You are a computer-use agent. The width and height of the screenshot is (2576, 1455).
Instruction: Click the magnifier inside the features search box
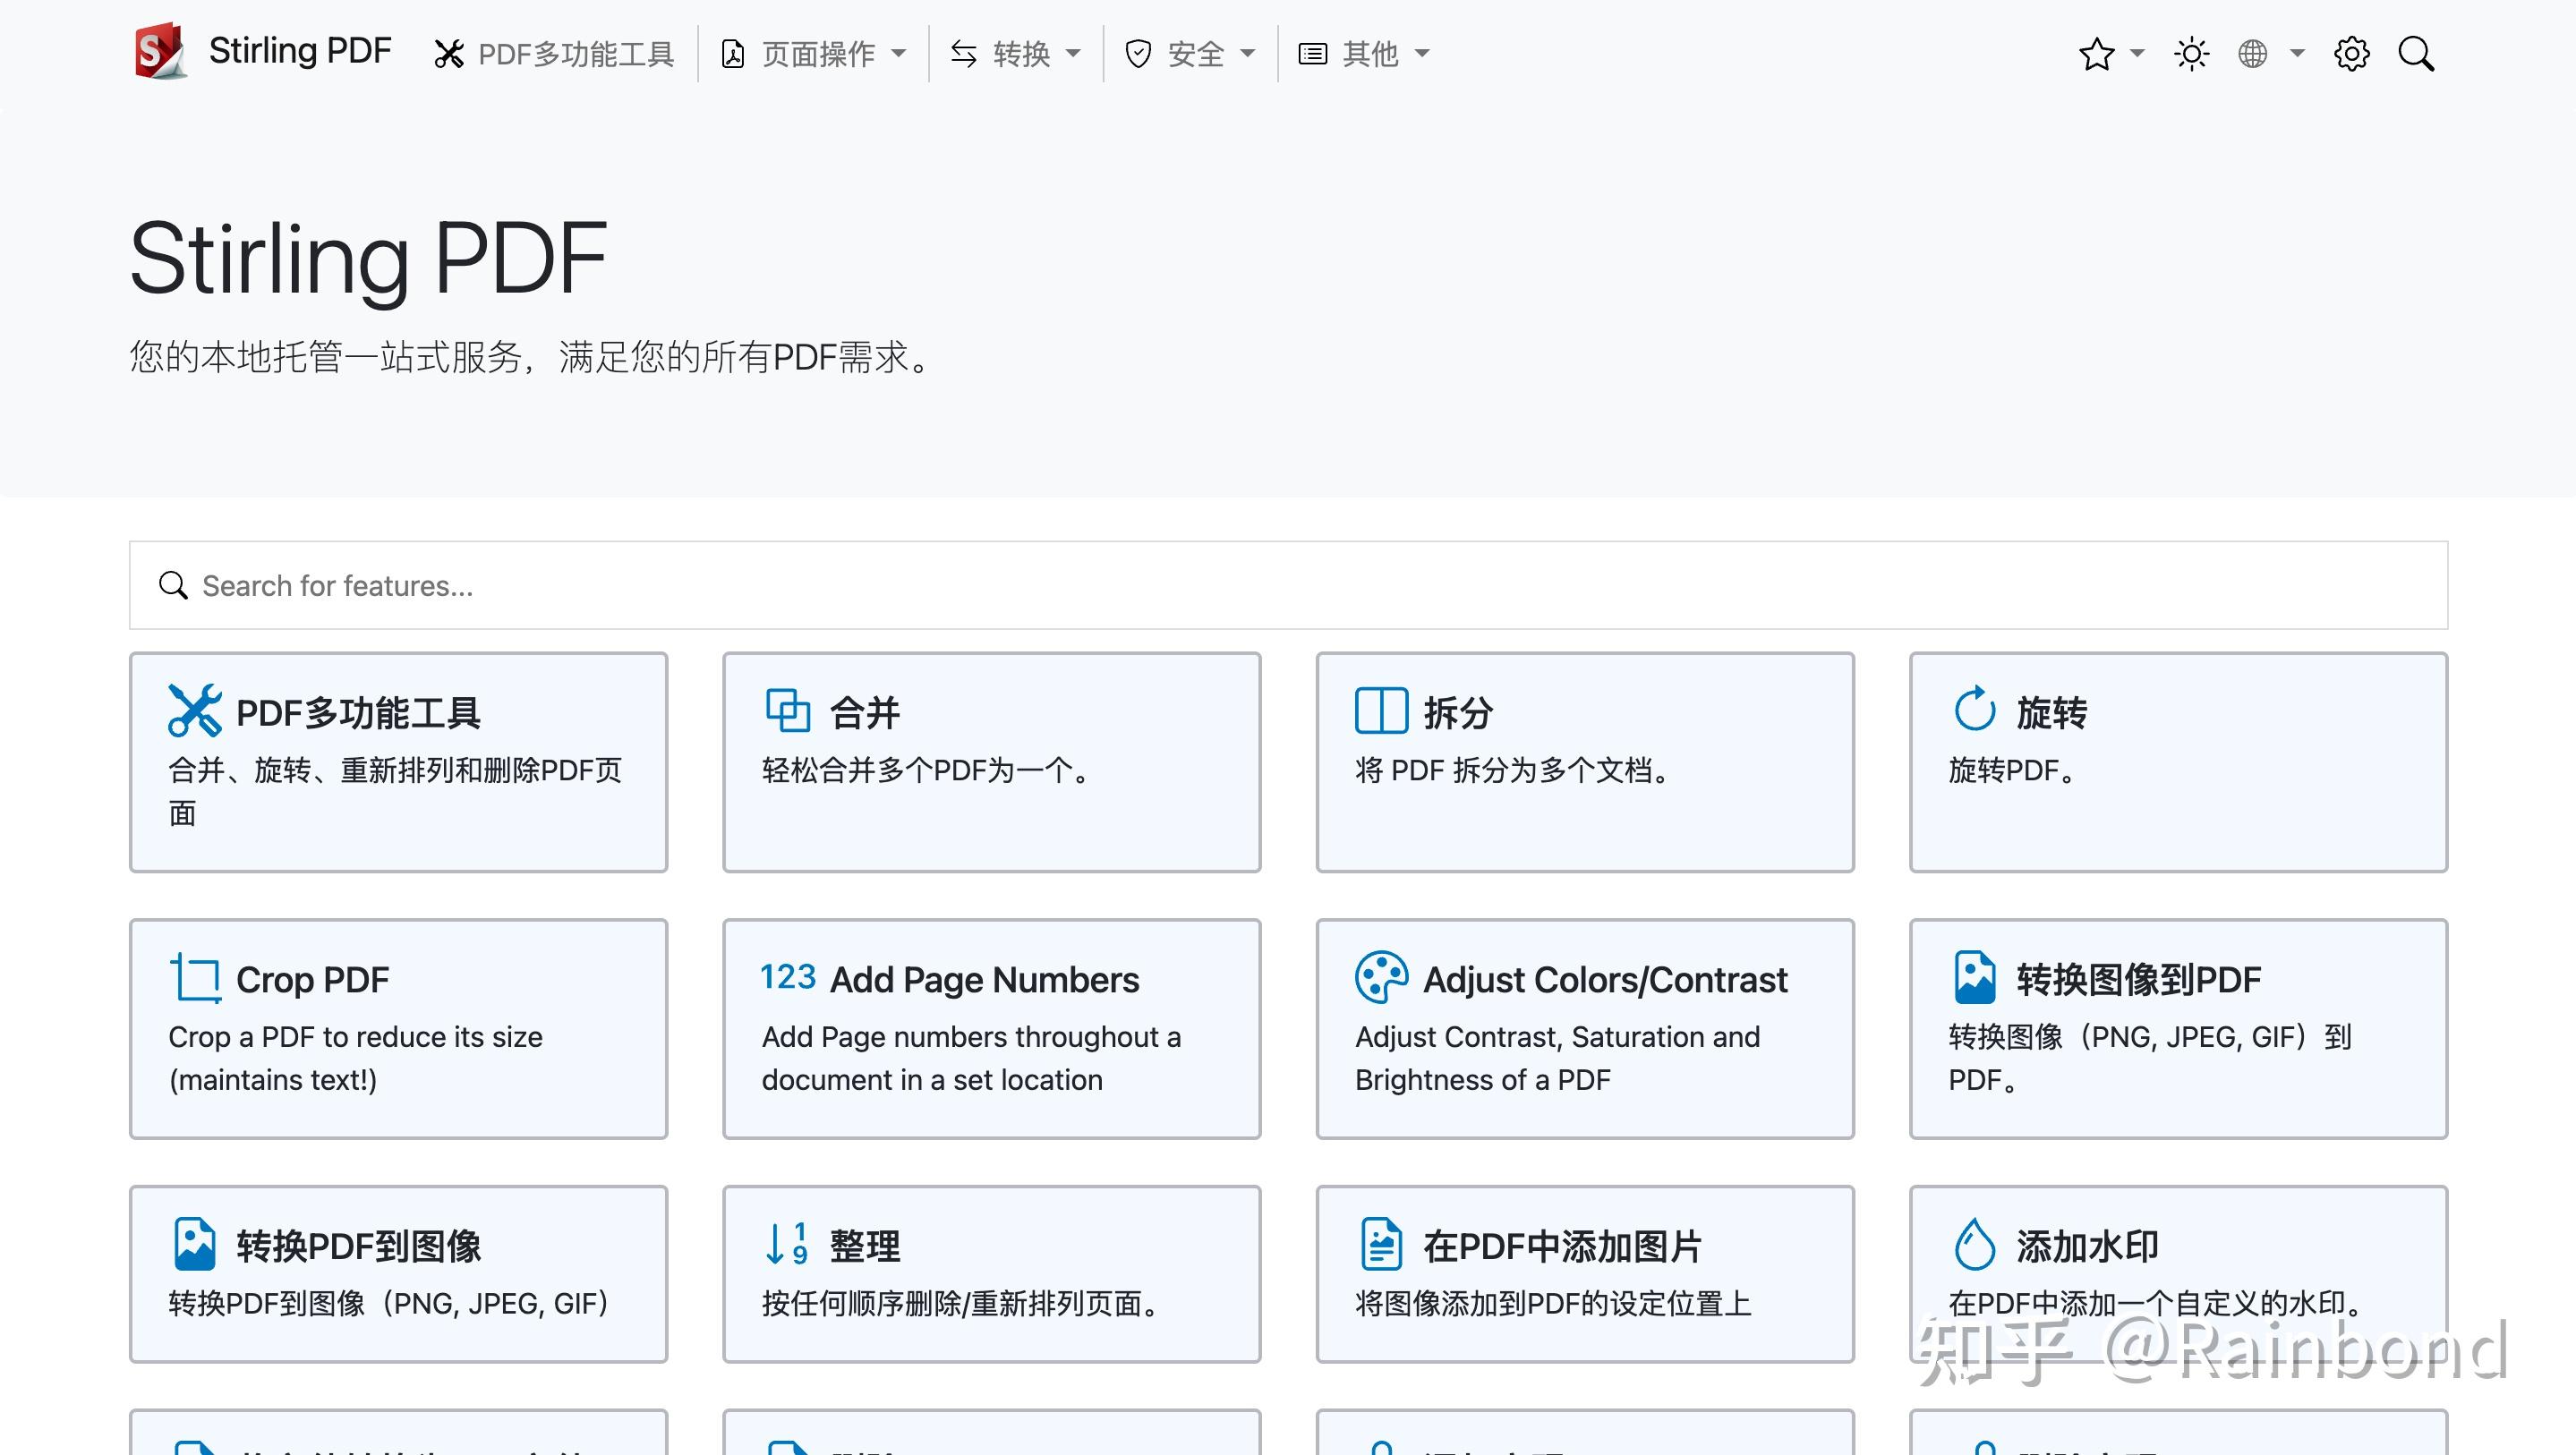pos(173,586)
